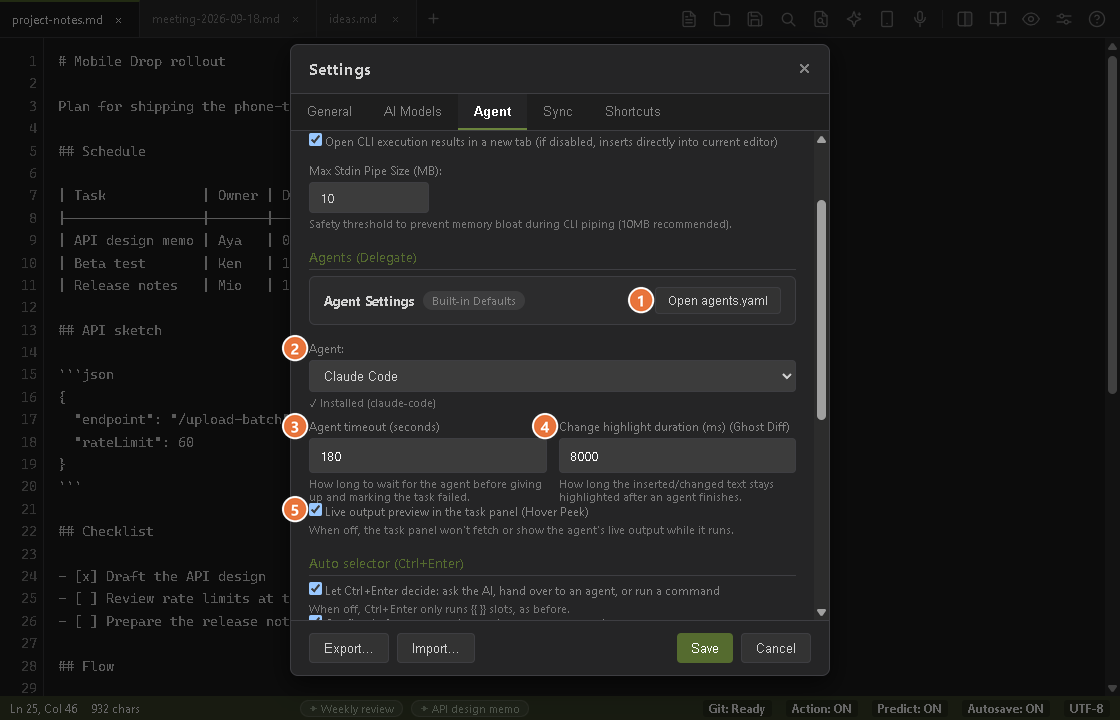
Task: Click the microphone icon
Action: [920, 19]
